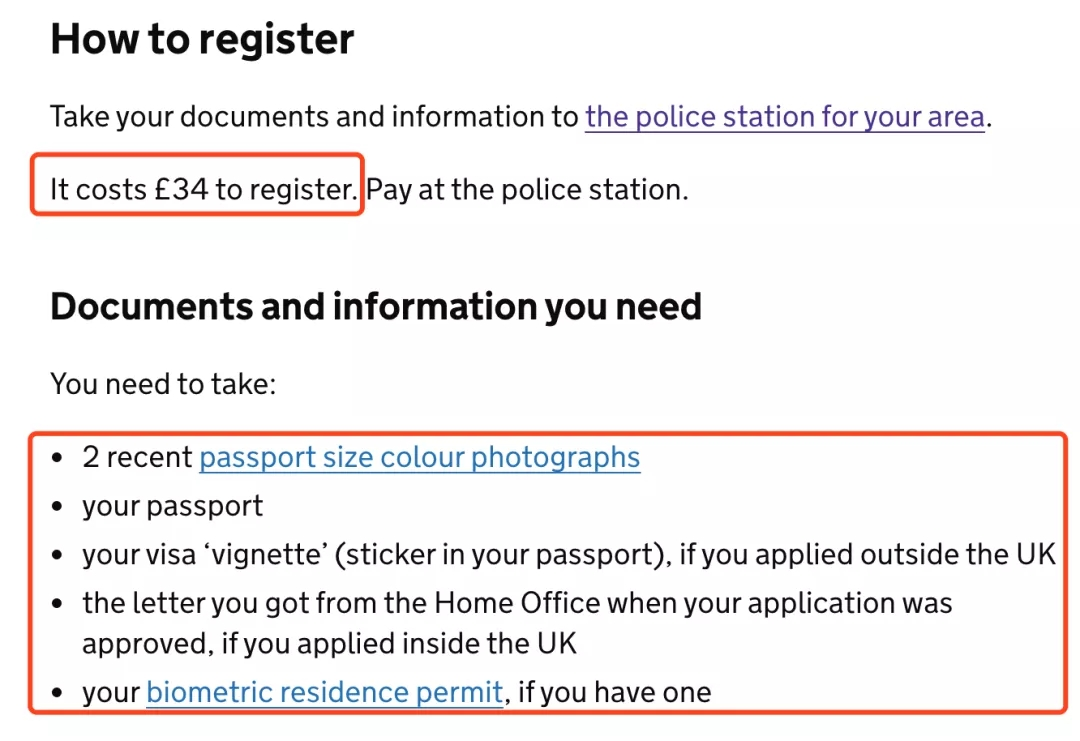Select the 'your passport' list item

pyautogui.click(x=173, y=506)
